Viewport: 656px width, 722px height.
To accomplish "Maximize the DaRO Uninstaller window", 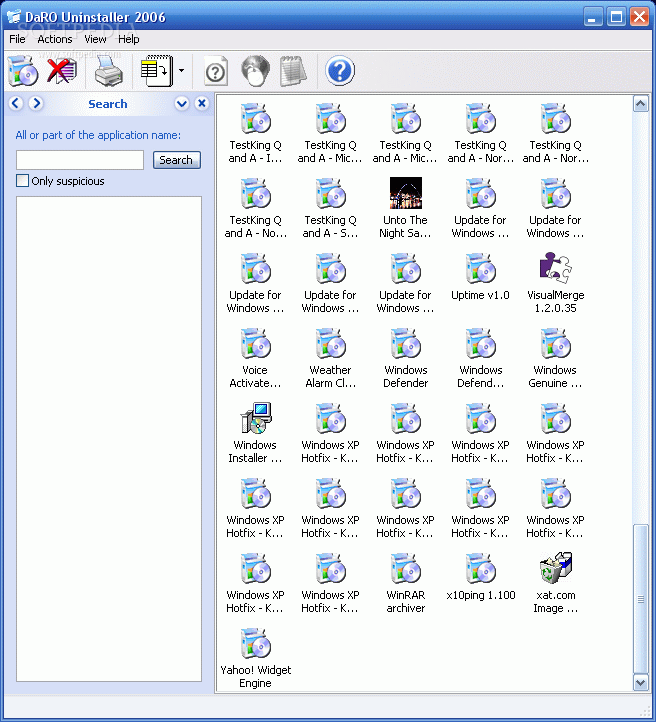I will pyautogui.click(x=616, y=17).
